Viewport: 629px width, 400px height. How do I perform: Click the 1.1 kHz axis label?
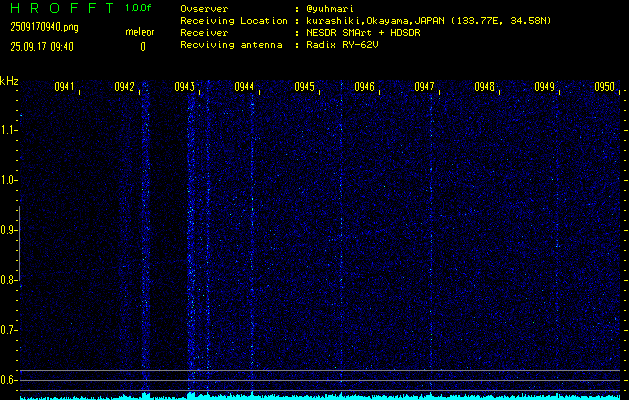(8, 130)
